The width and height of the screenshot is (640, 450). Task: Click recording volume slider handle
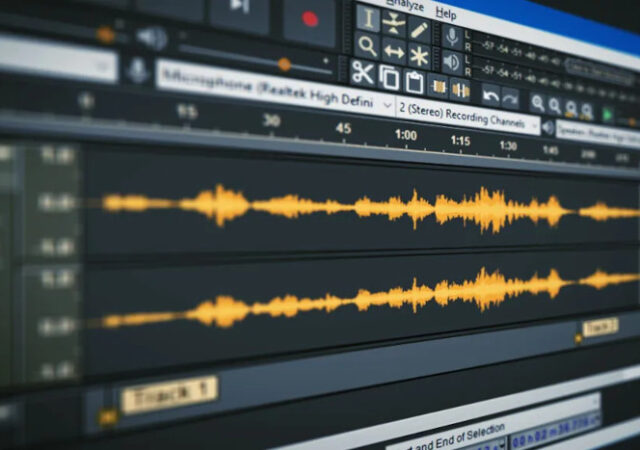(106, 35)
